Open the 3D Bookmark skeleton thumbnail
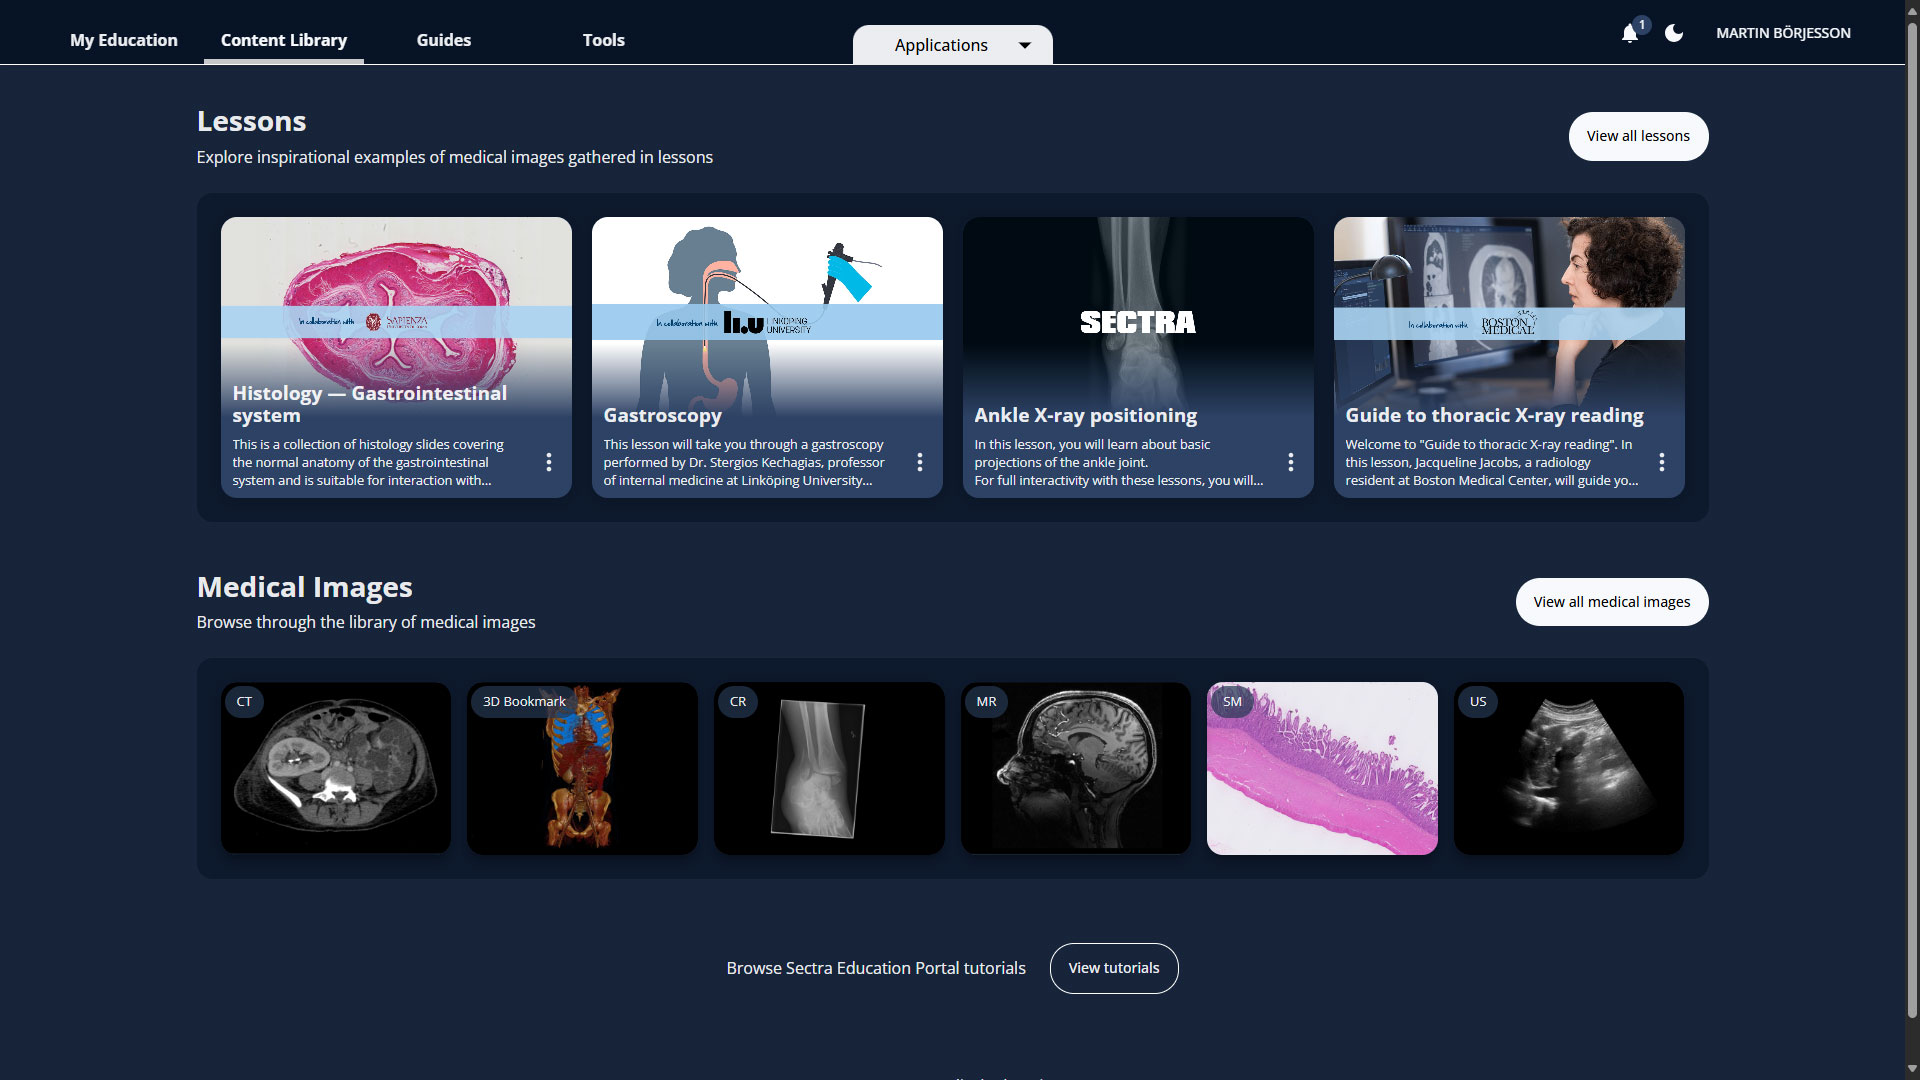Viewport: 1920px width, 1080px height. click(582, 768)
